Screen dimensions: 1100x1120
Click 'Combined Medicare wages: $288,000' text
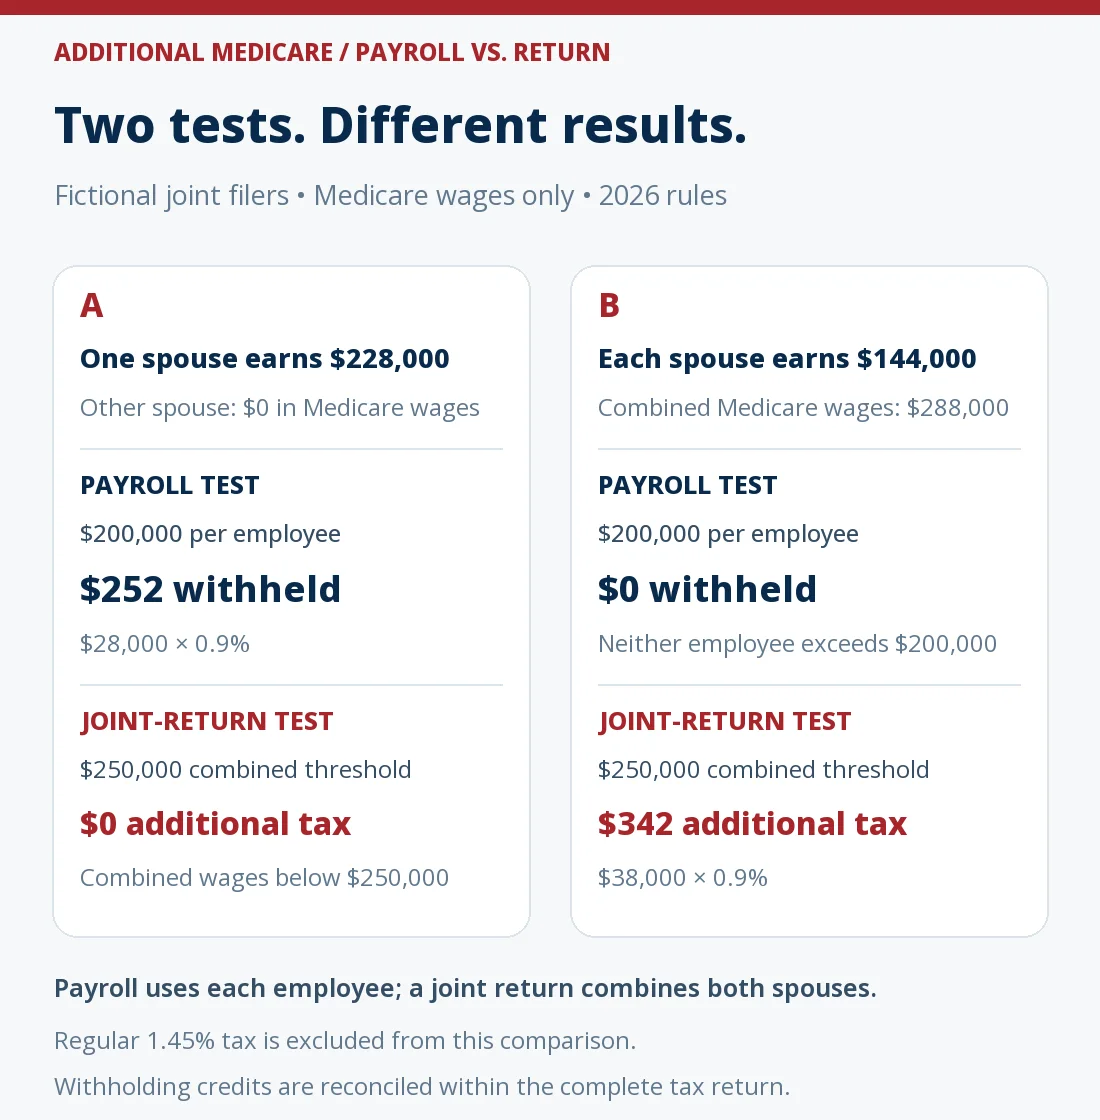pyautogui.click(x=804, y=408)
